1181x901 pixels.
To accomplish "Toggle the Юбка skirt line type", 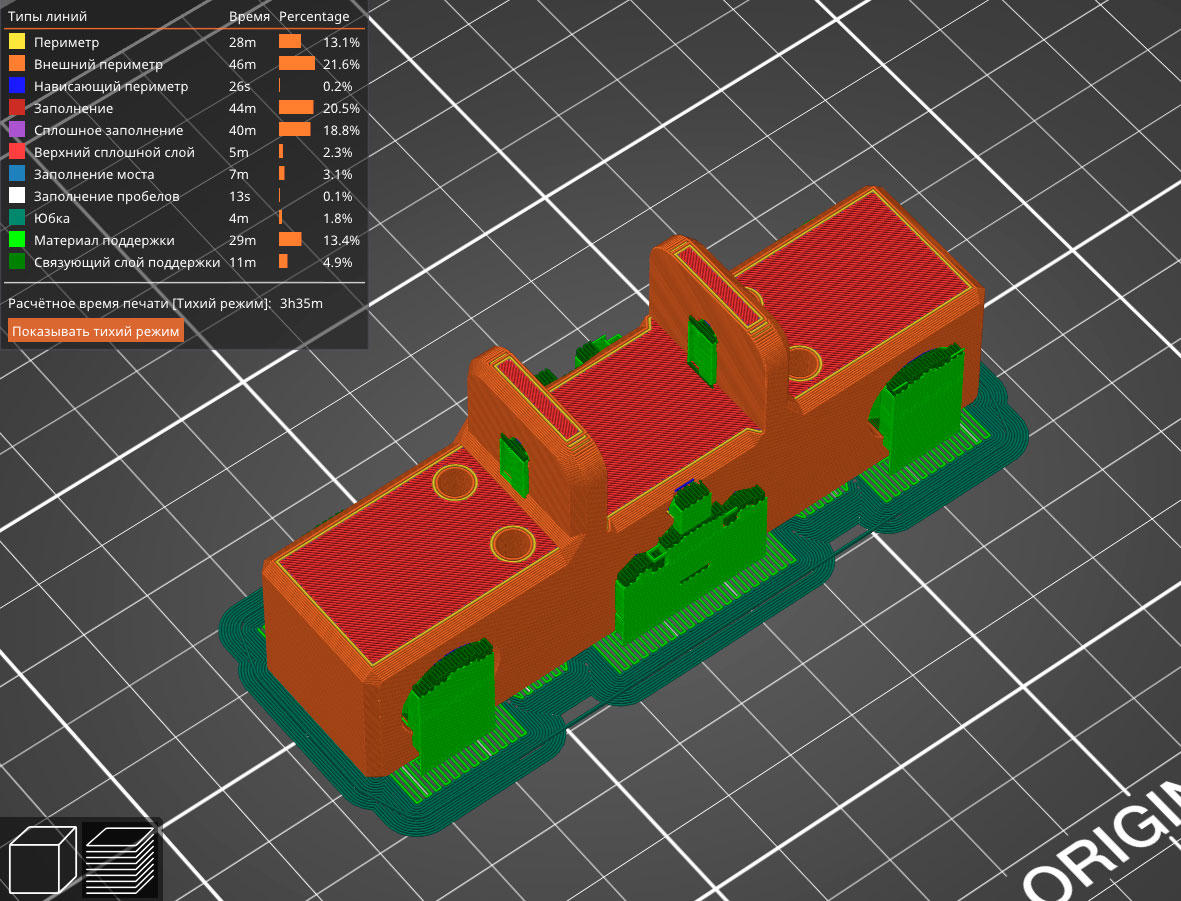I will 51,219.
